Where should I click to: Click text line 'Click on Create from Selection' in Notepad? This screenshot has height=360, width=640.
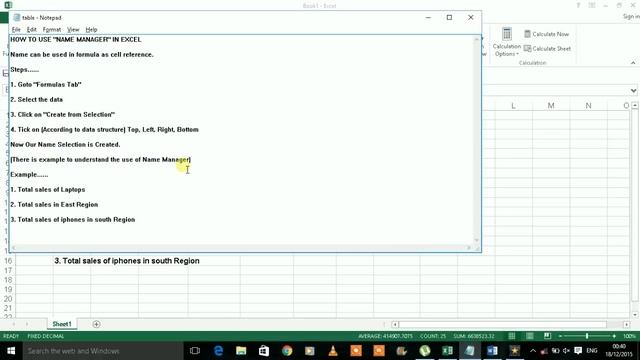[x=62, y=115]
